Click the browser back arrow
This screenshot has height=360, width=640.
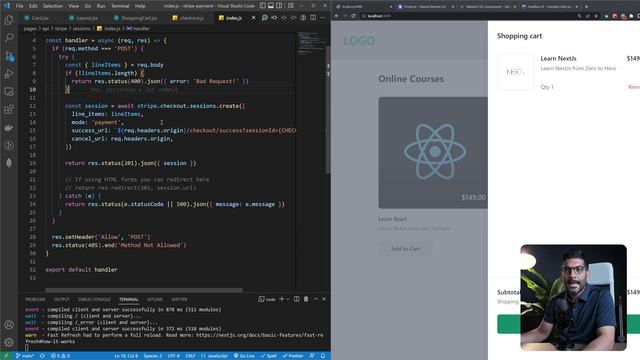click(337, 16)
